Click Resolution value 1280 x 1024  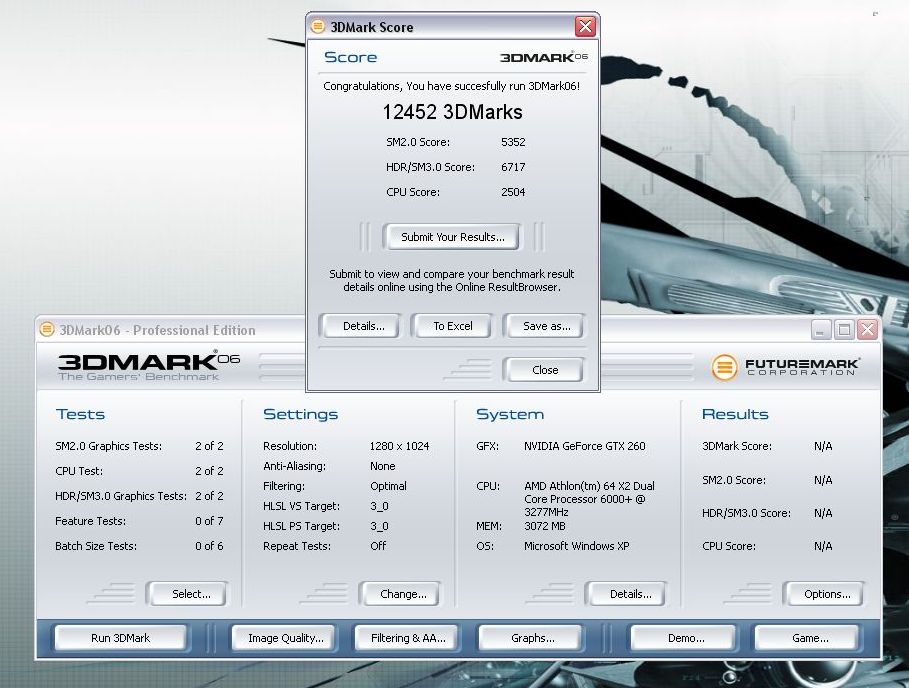point(399,446)
